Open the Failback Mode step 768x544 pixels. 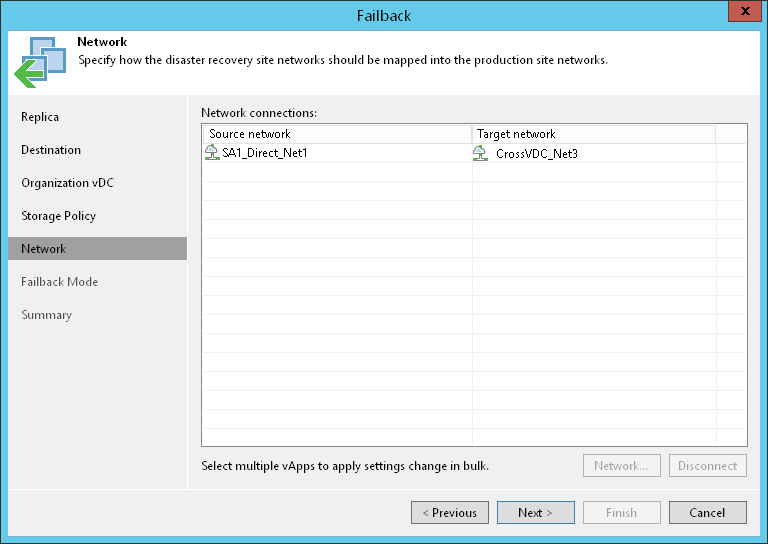click(59, 282)
